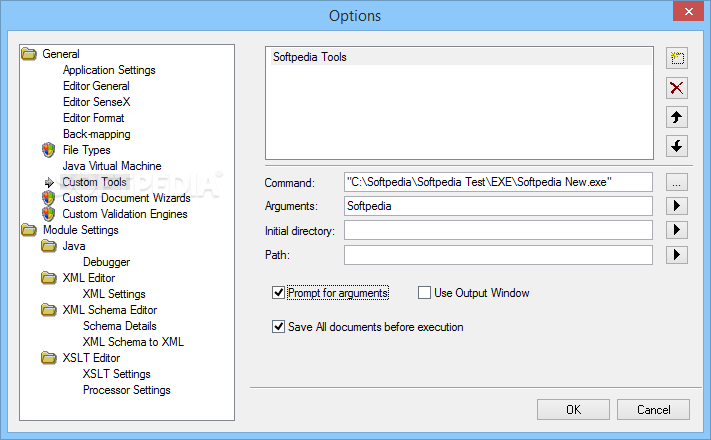Click the shield icon beside File Types
This screenshot has width=711, height=440.
tap(49, 150)
